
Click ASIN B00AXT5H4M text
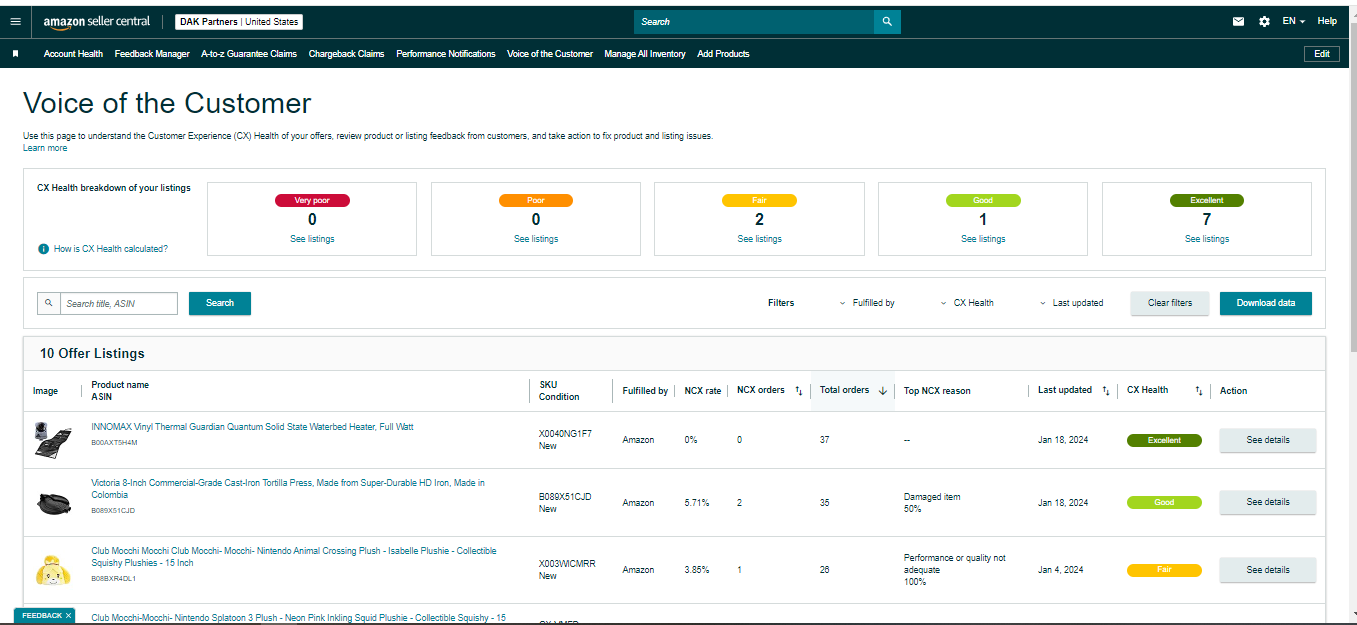point(114,442)
